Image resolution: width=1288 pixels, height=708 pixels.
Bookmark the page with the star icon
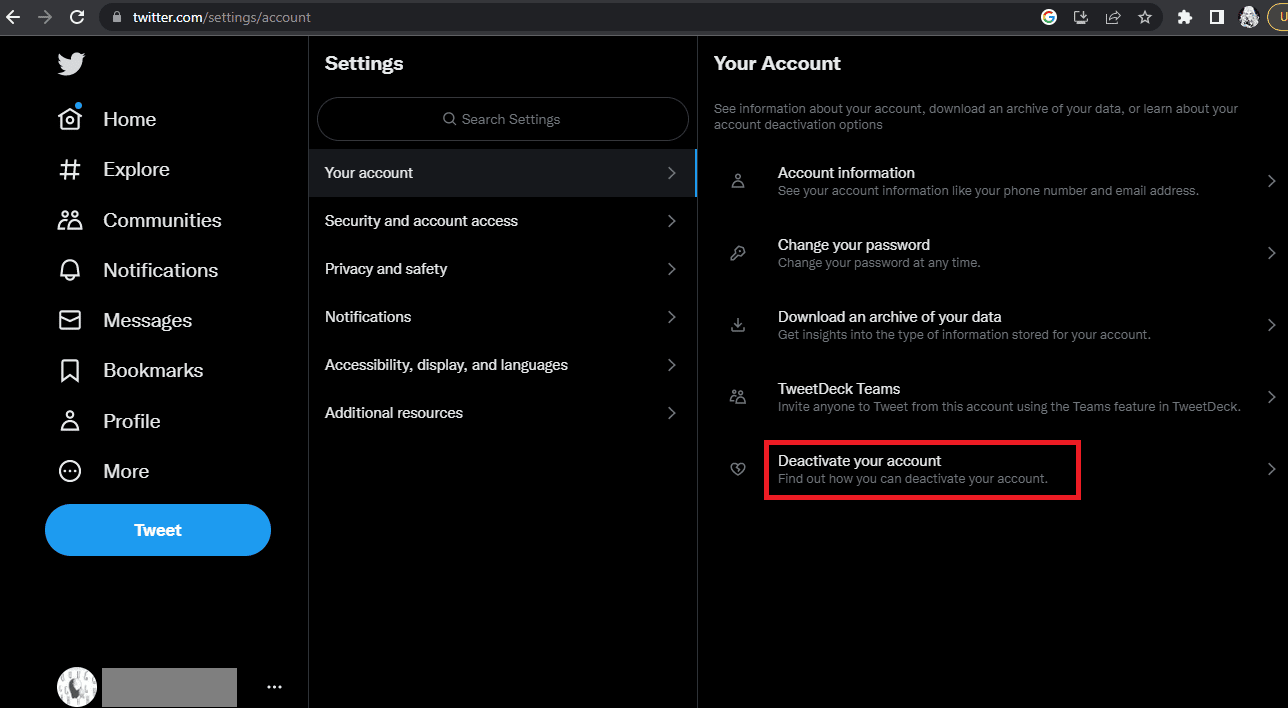tap(1145, 17)
